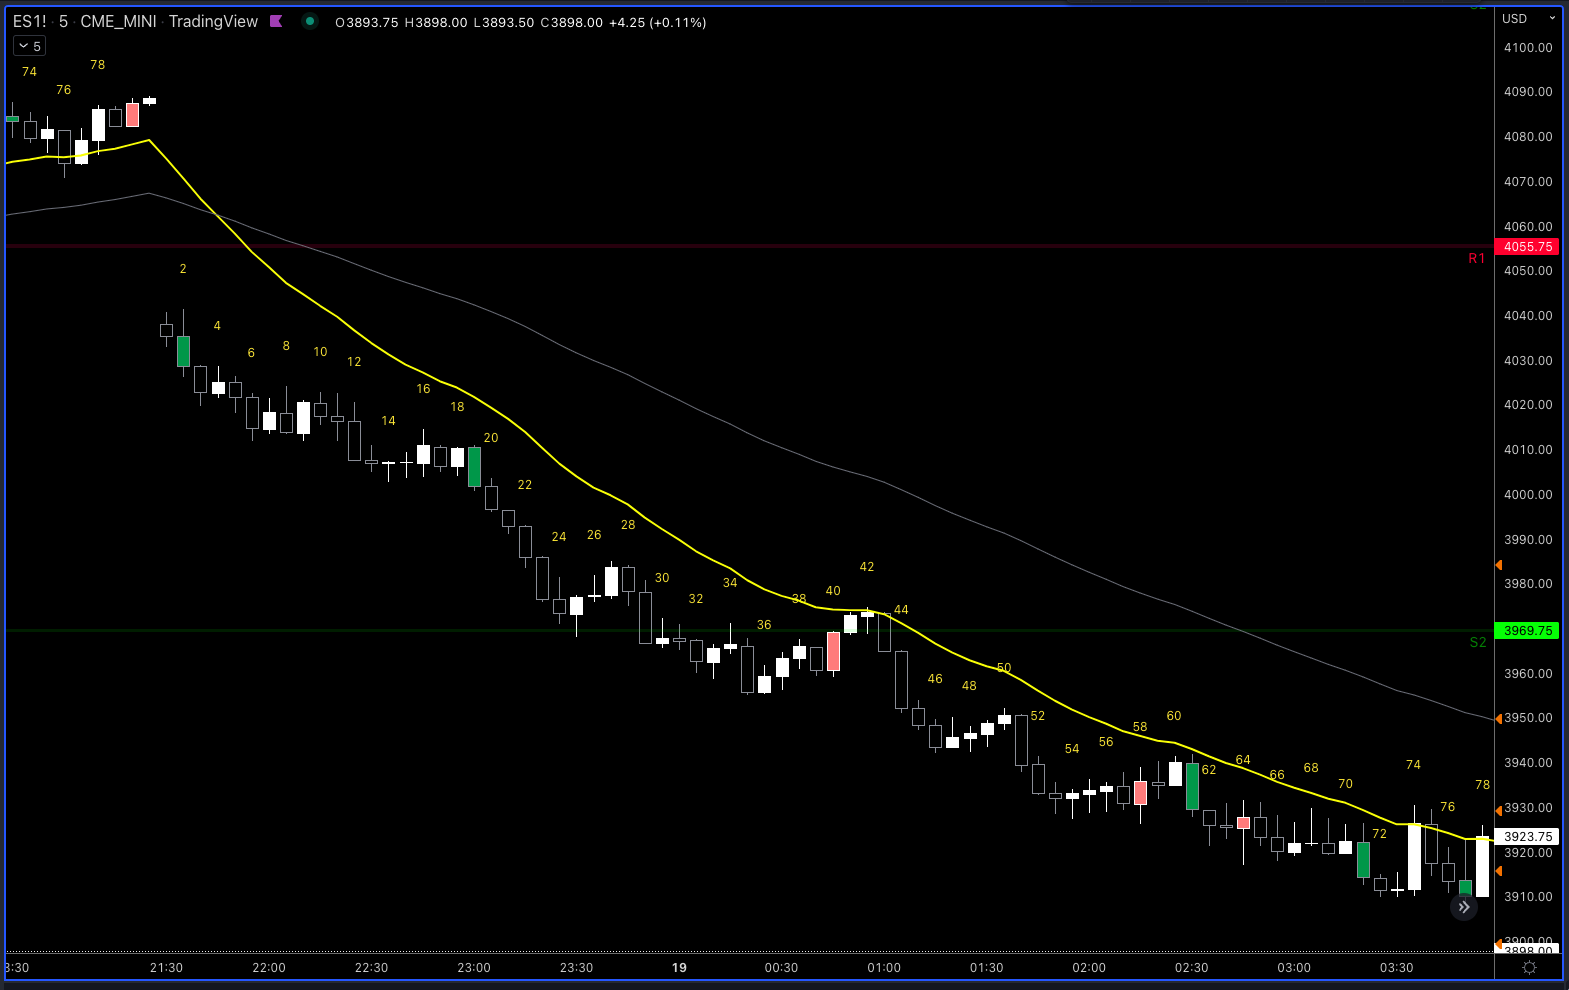This screenshot has width=1569, height=990.
Task: Click 03:00 on the time axis
Action: pyautogui.click(x=1294, y=968)
